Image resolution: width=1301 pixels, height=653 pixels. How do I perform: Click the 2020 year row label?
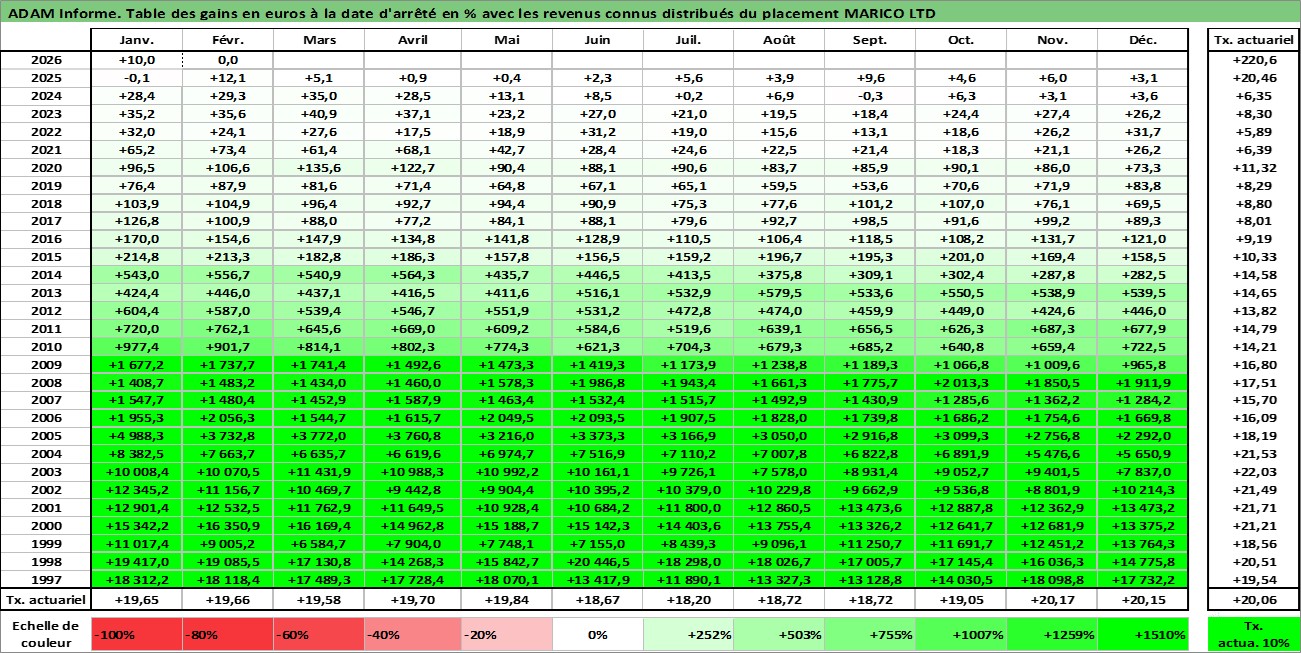click(46, 168)
